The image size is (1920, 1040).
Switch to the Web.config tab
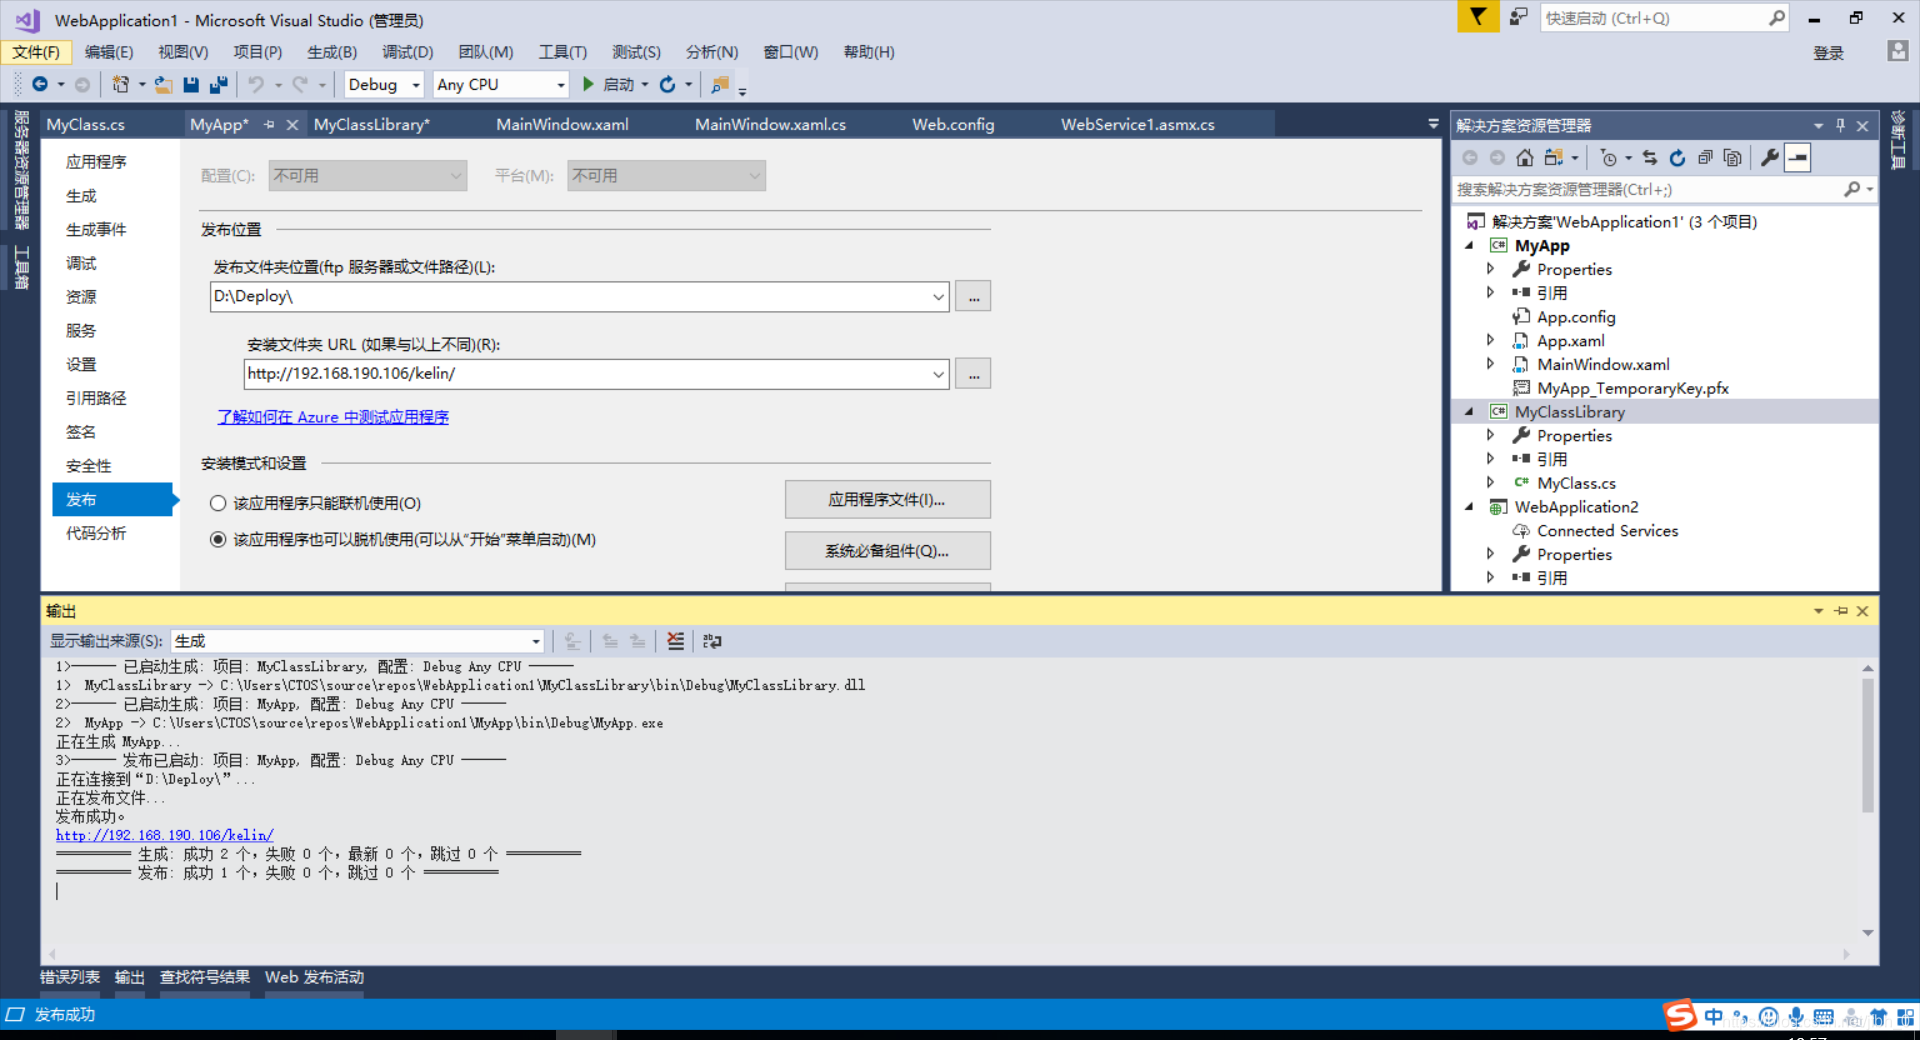pos(953,124)
